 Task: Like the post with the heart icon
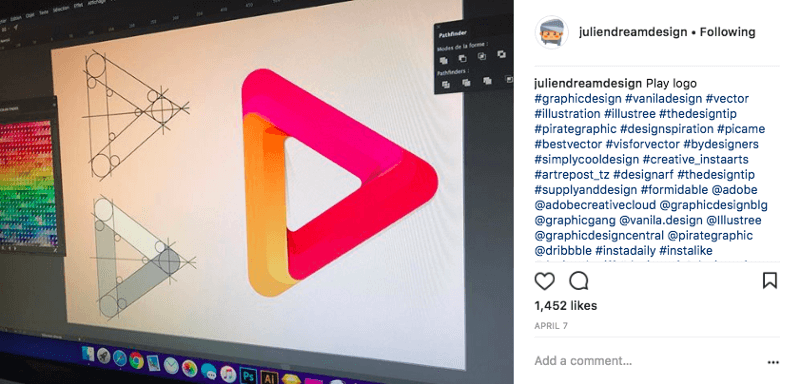544,281
